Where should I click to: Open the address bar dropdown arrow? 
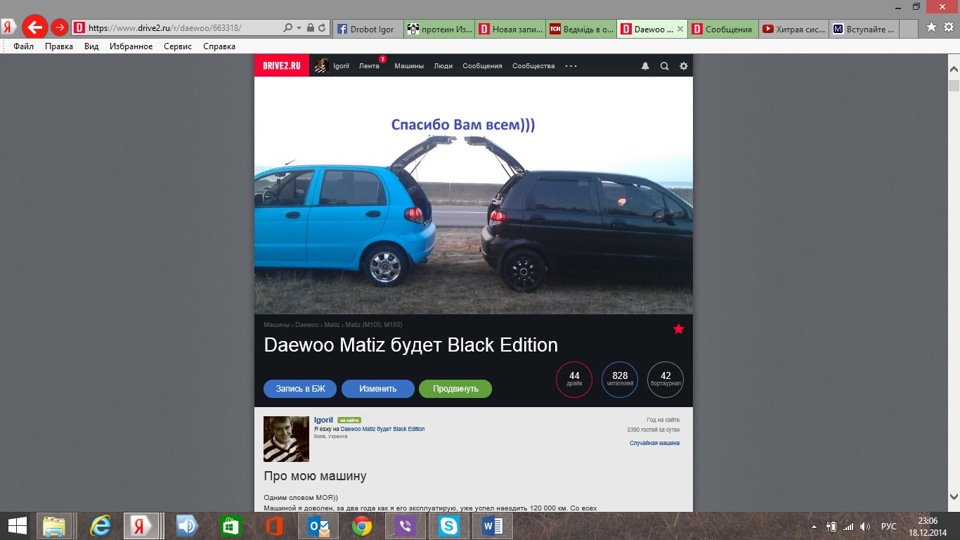click(x=299, y=28)
